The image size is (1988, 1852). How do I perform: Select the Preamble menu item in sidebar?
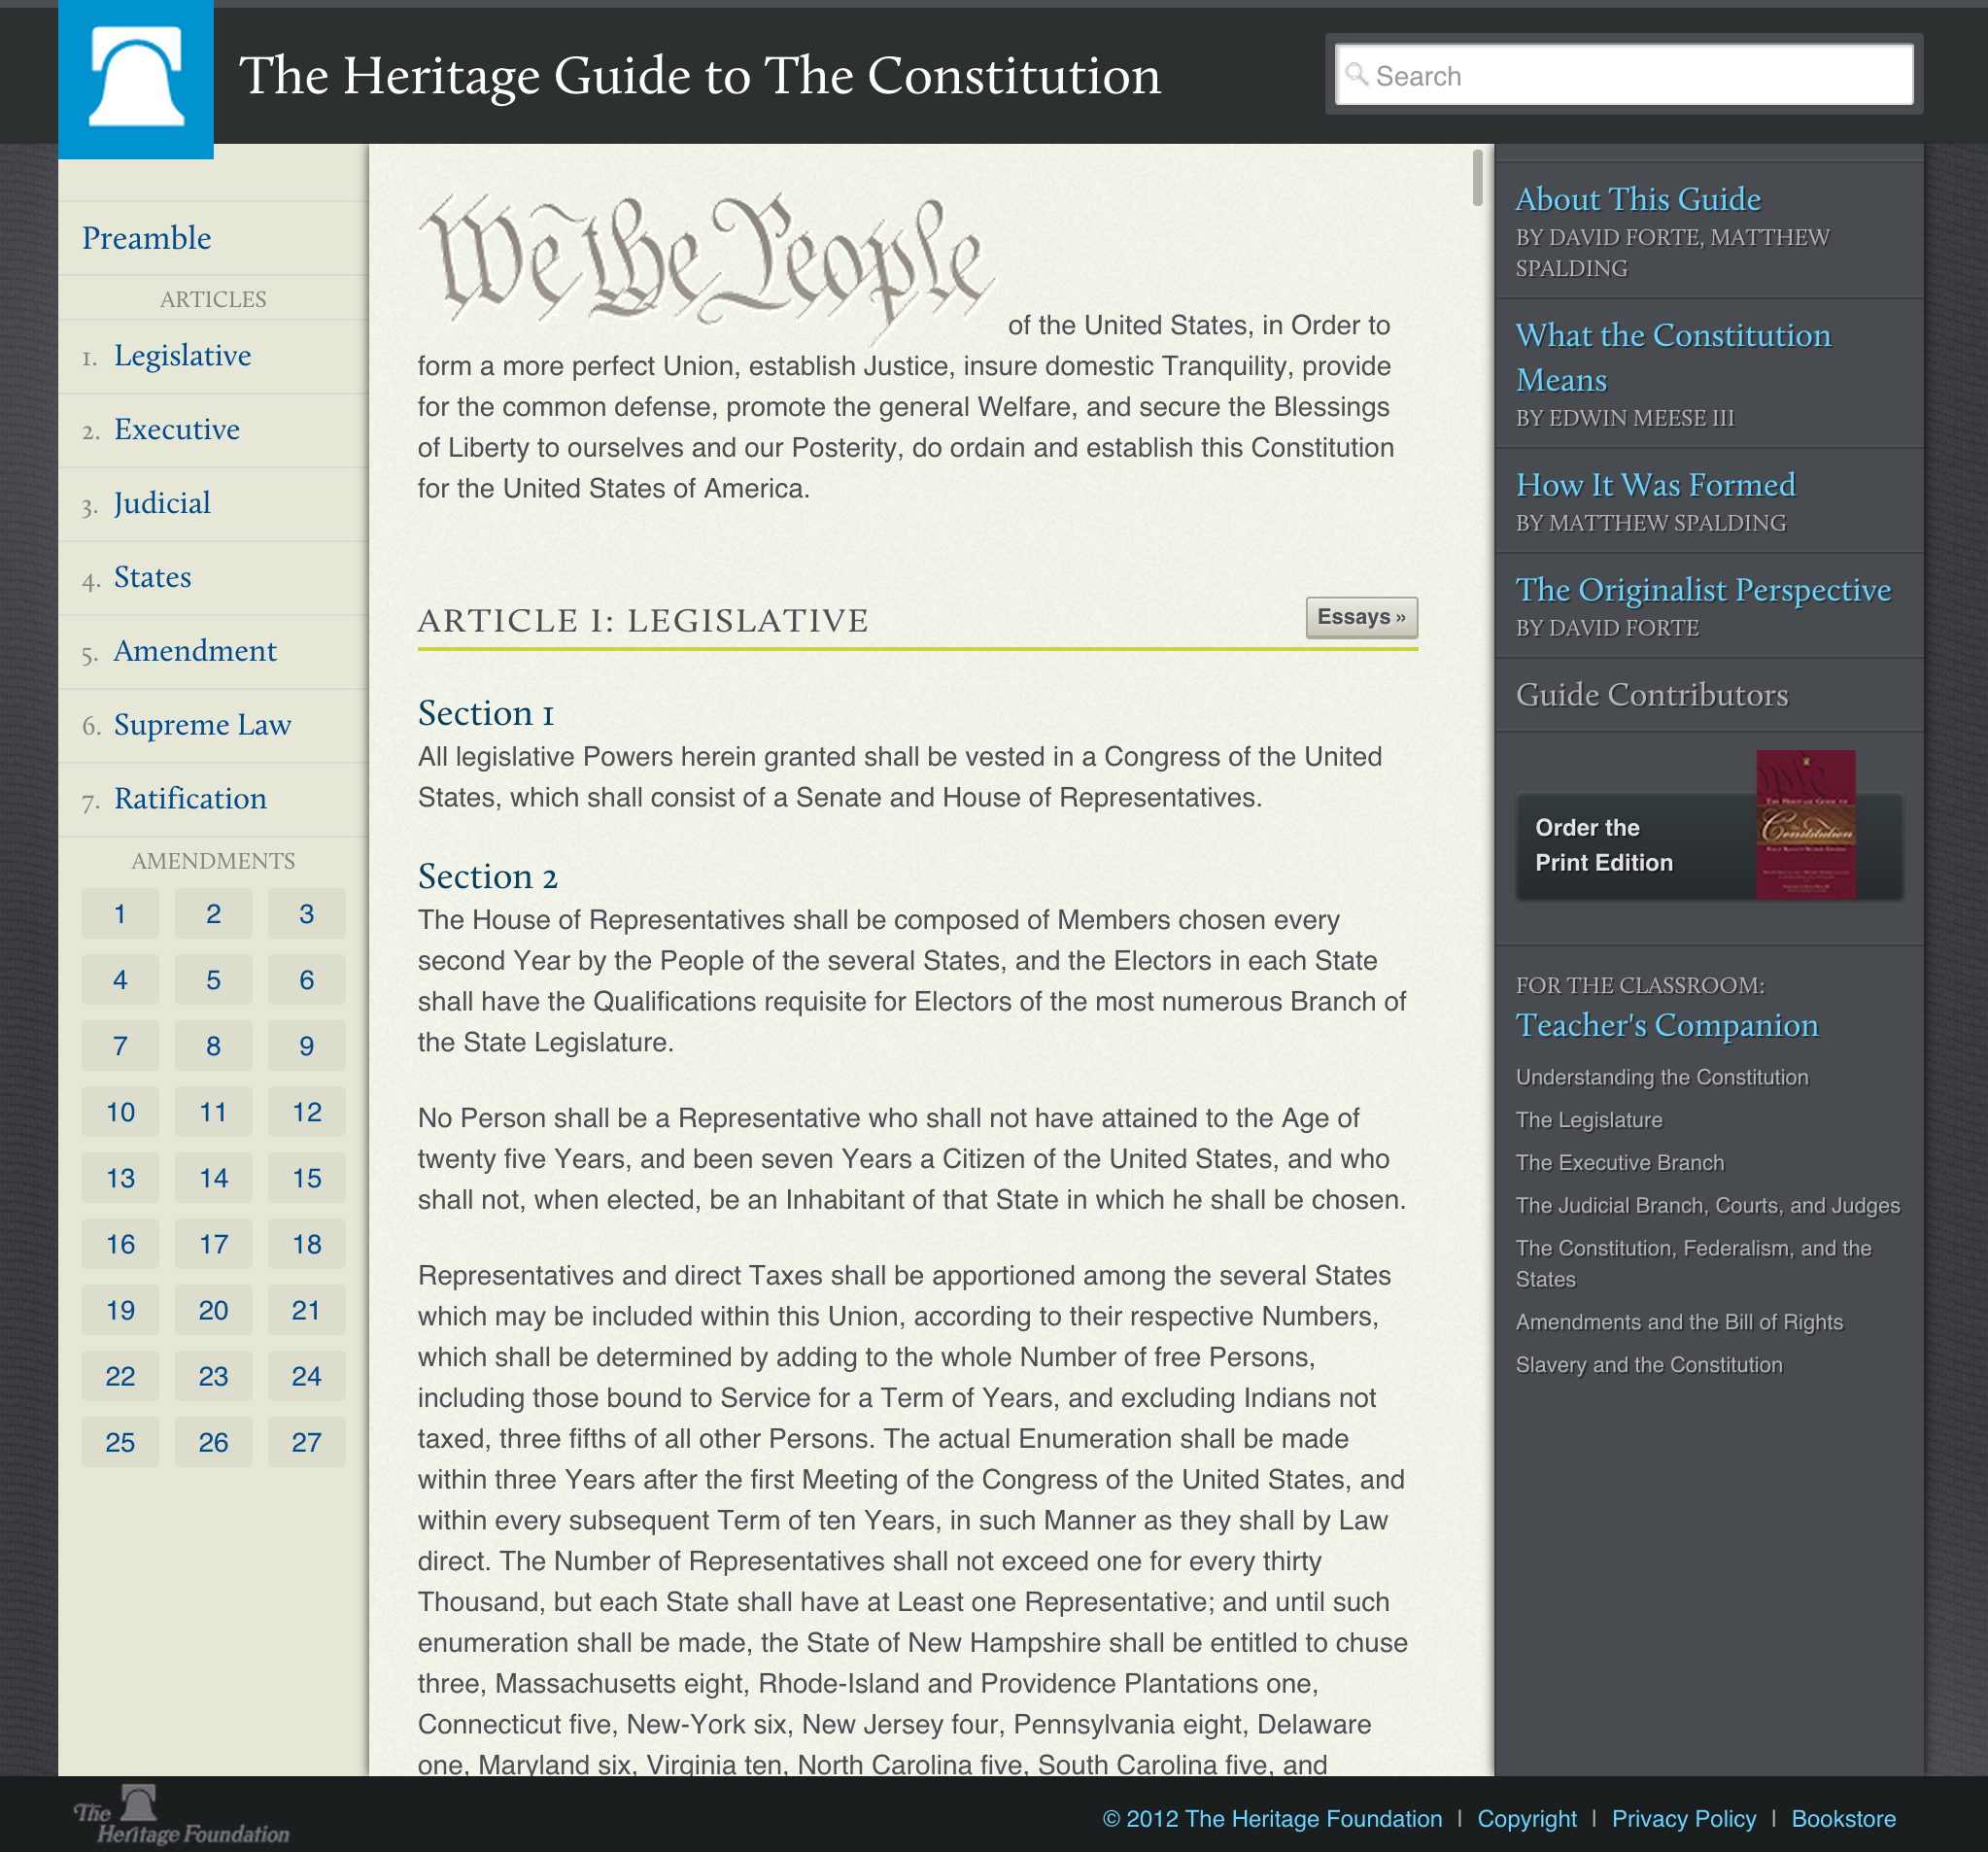click(x=148, y=237)
